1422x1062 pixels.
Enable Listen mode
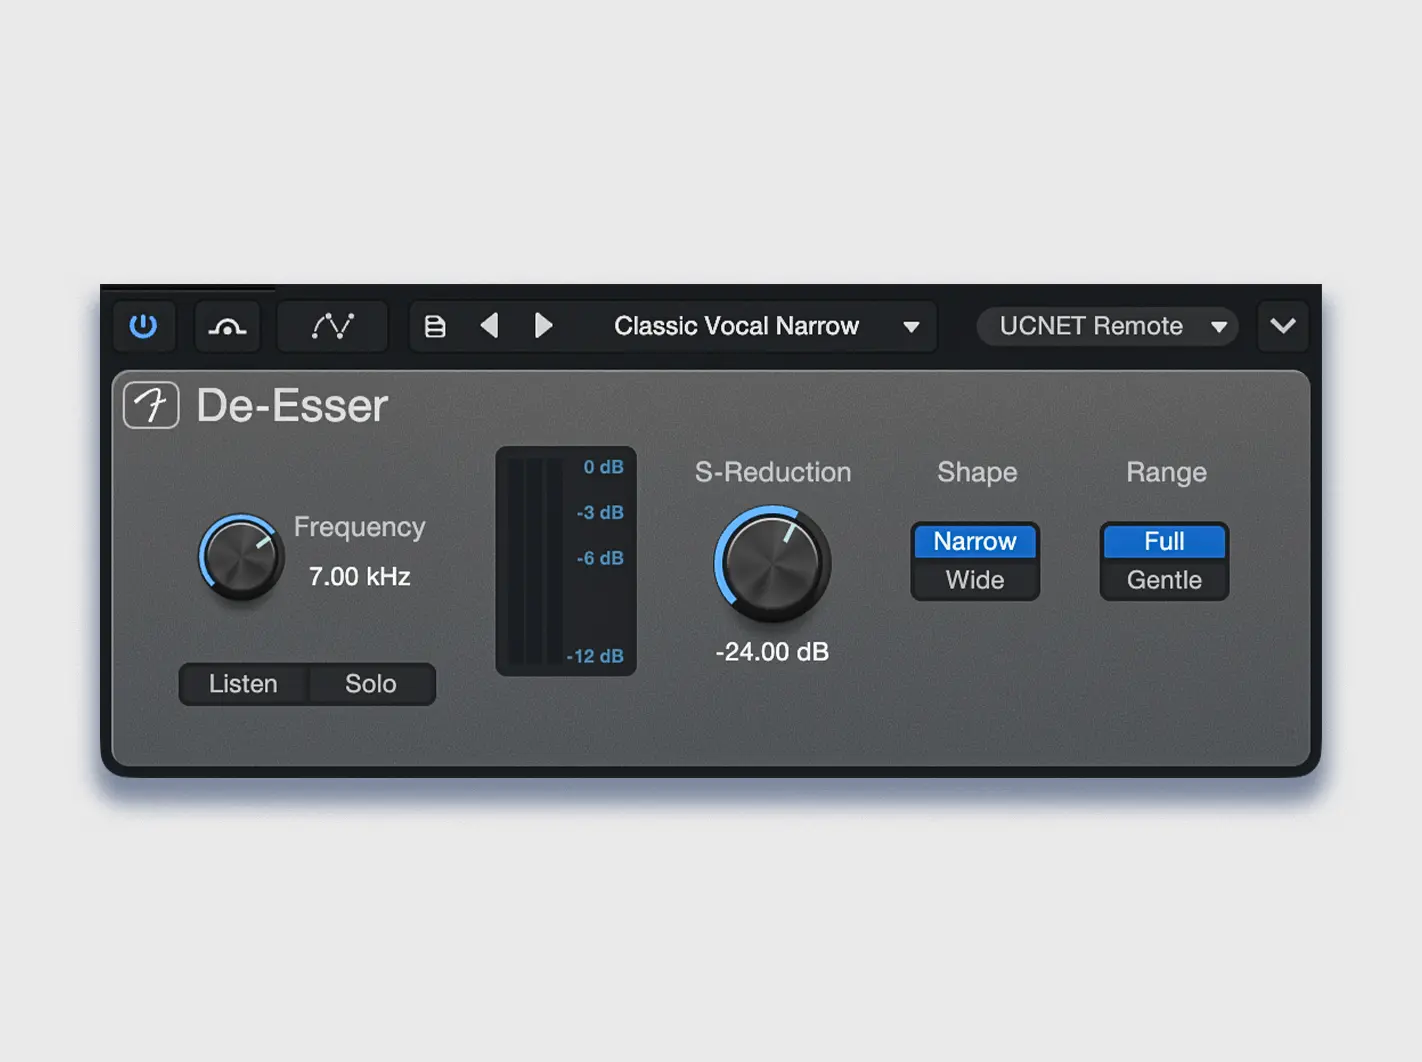point(242,684)
